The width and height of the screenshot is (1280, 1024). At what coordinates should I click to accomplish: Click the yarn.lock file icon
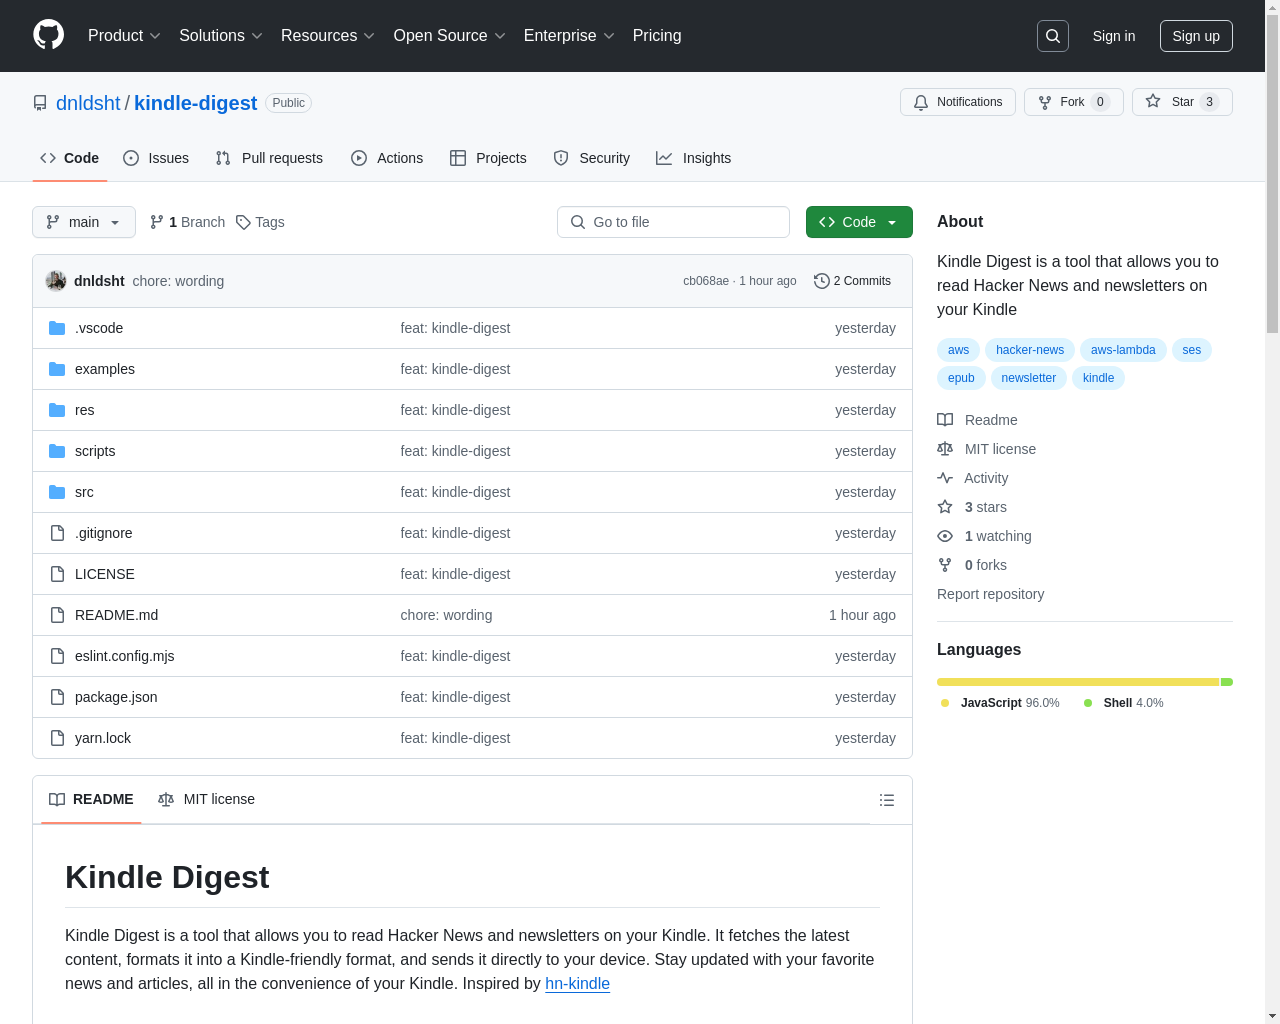pyautogui.click(x=57, y=738)
